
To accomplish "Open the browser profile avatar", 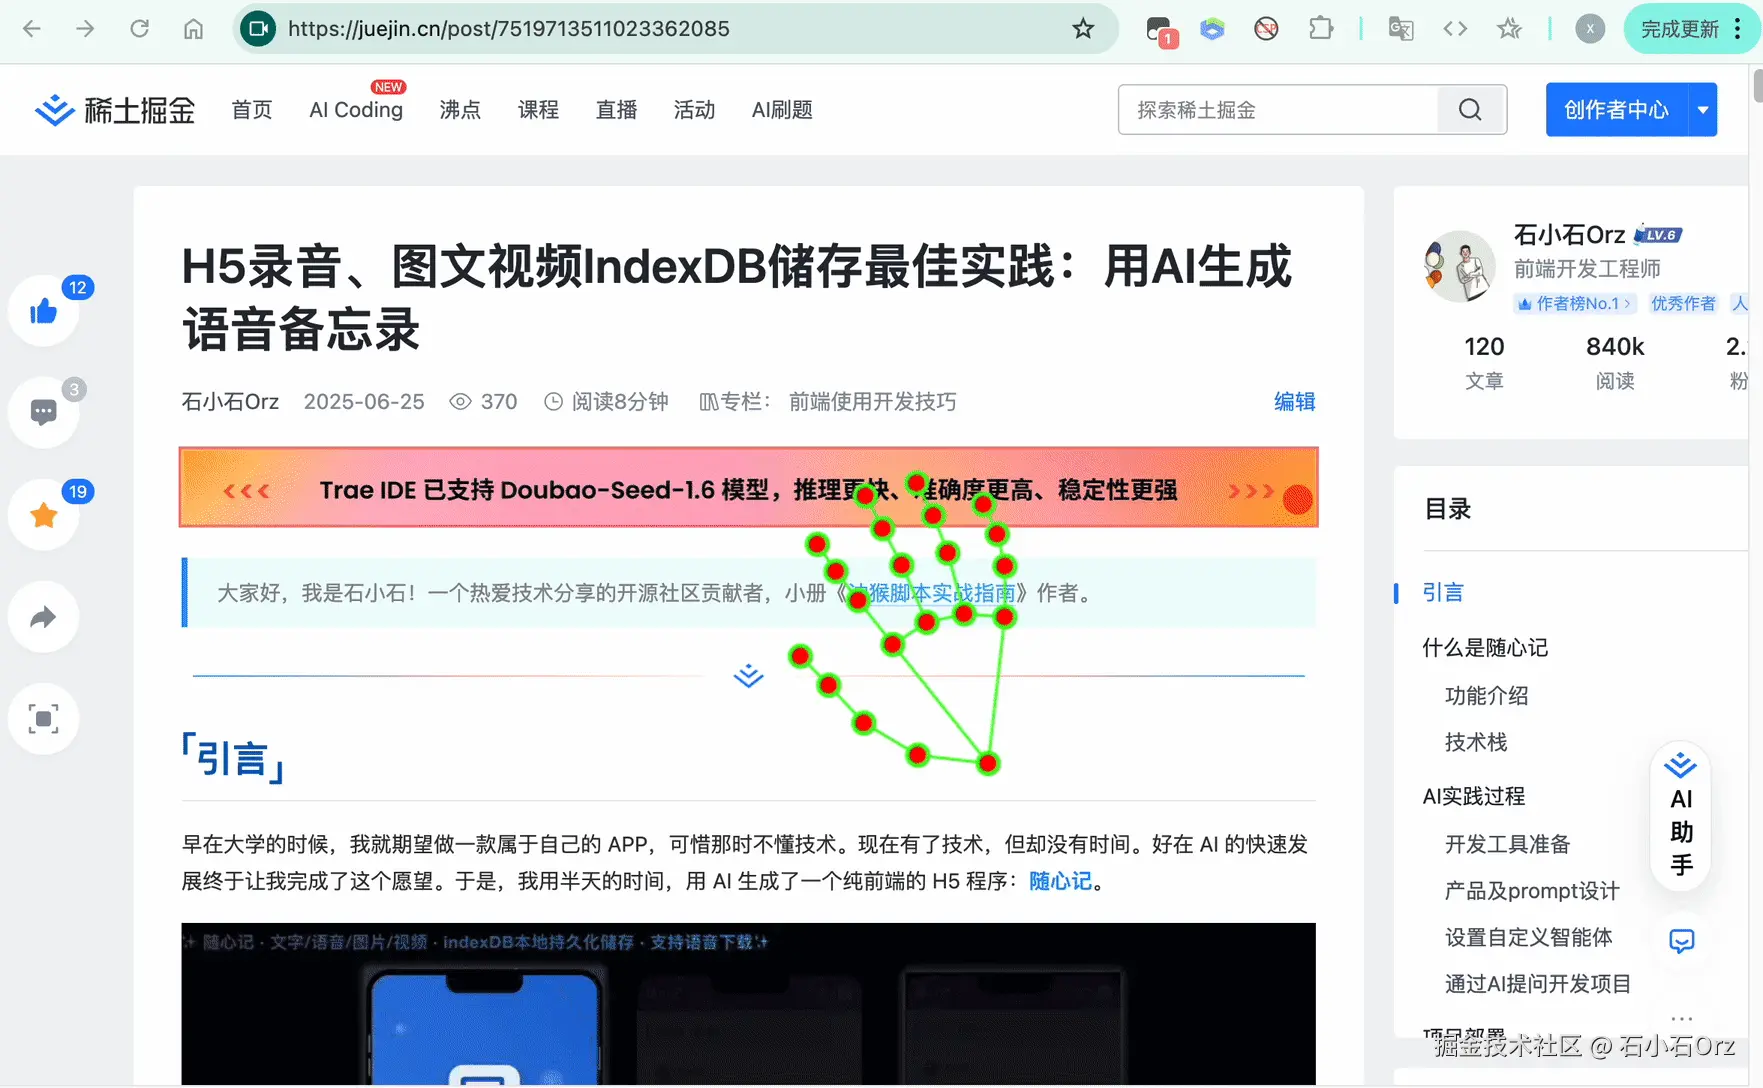I will point(1590,29).
